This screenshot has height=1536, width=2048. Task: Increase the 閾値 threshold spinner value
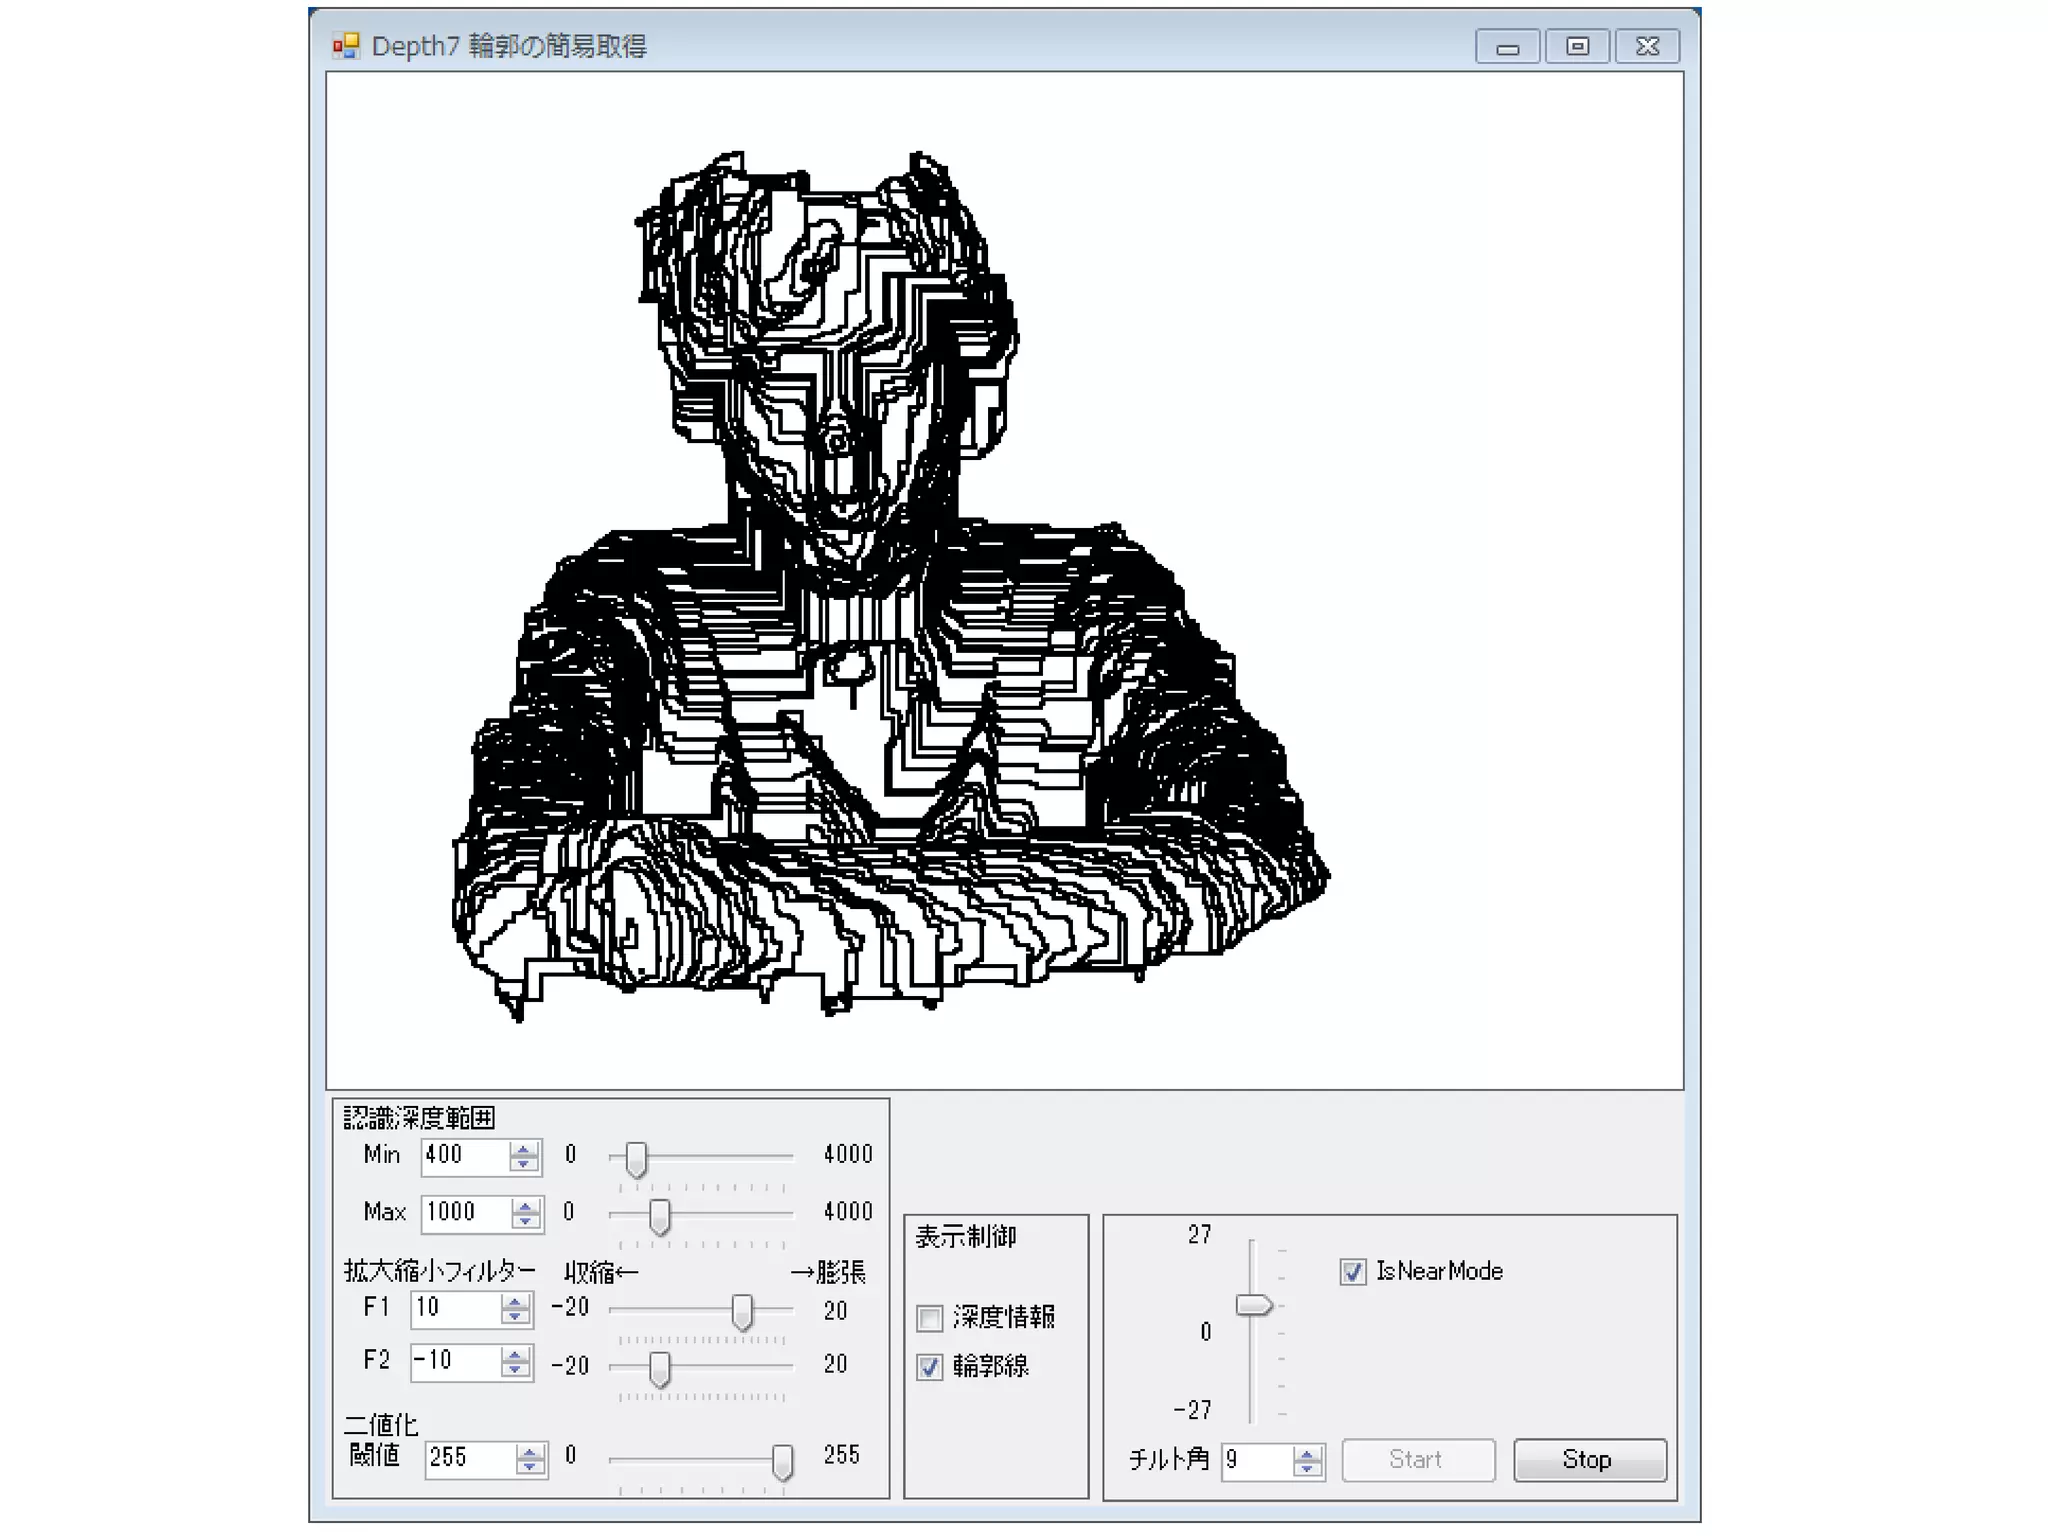[529, 1451]
